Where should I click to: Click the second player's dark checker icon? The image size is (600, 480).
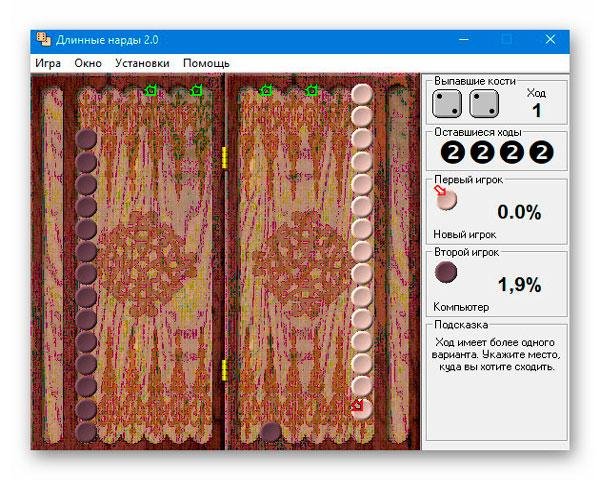tap(446, 272)
